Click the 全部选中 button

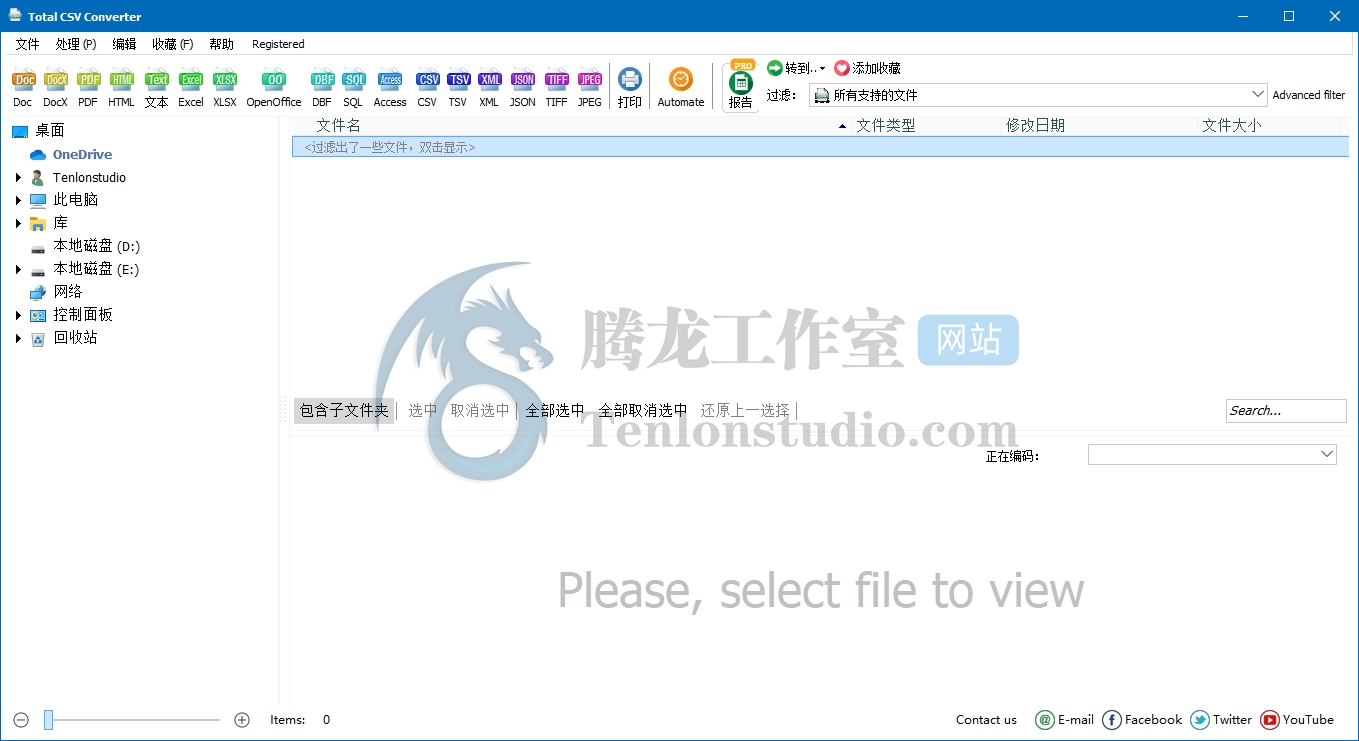[x=555, y=410]
